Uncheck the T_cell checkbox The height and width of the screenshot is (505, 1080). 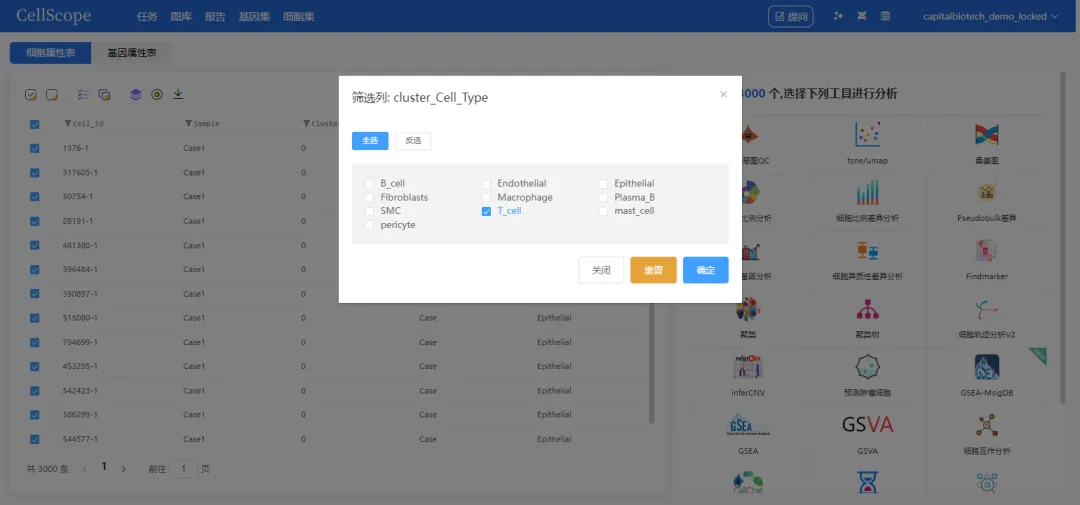(x=487, y=212)
